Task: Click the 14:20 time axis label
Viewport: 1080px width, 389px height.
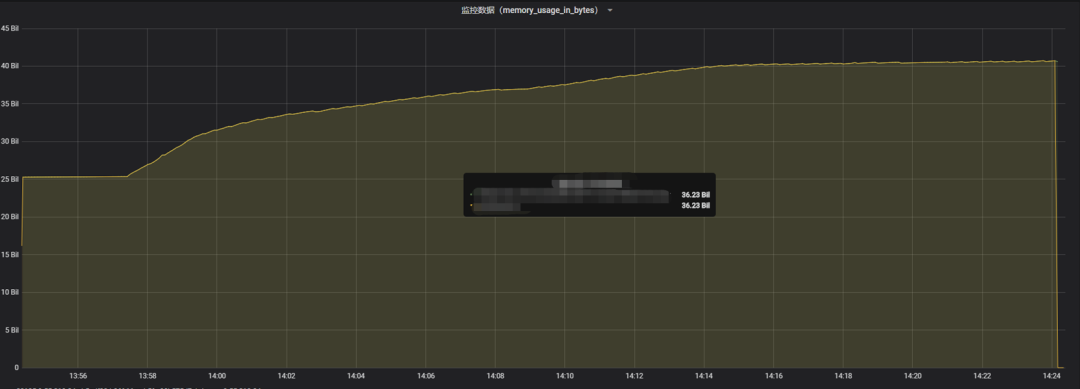Action: [913, 376]
